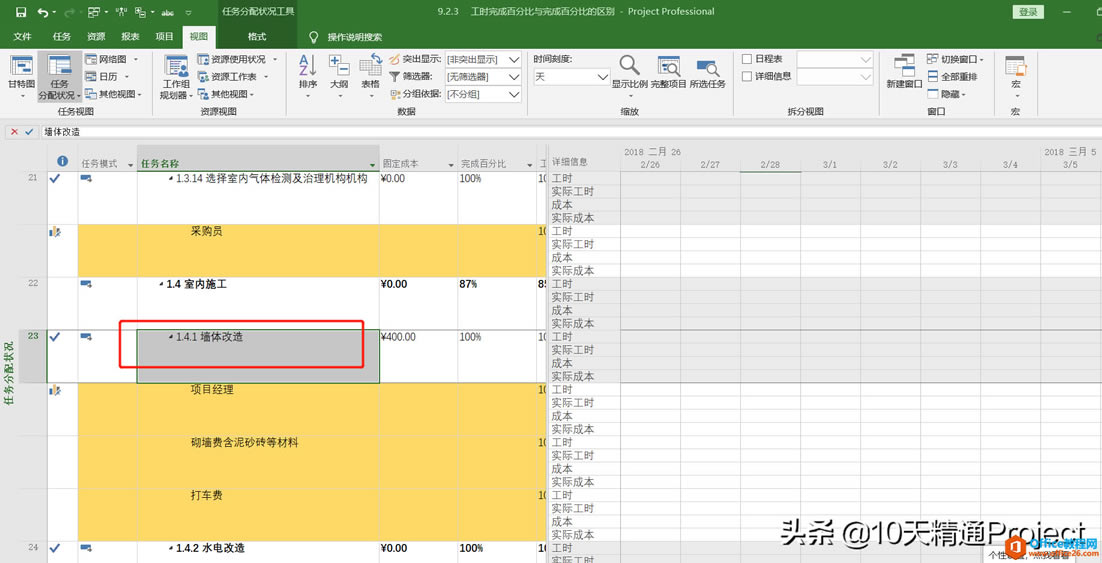
Task: Click the 日历 view icon
Action: click(91, 77)
